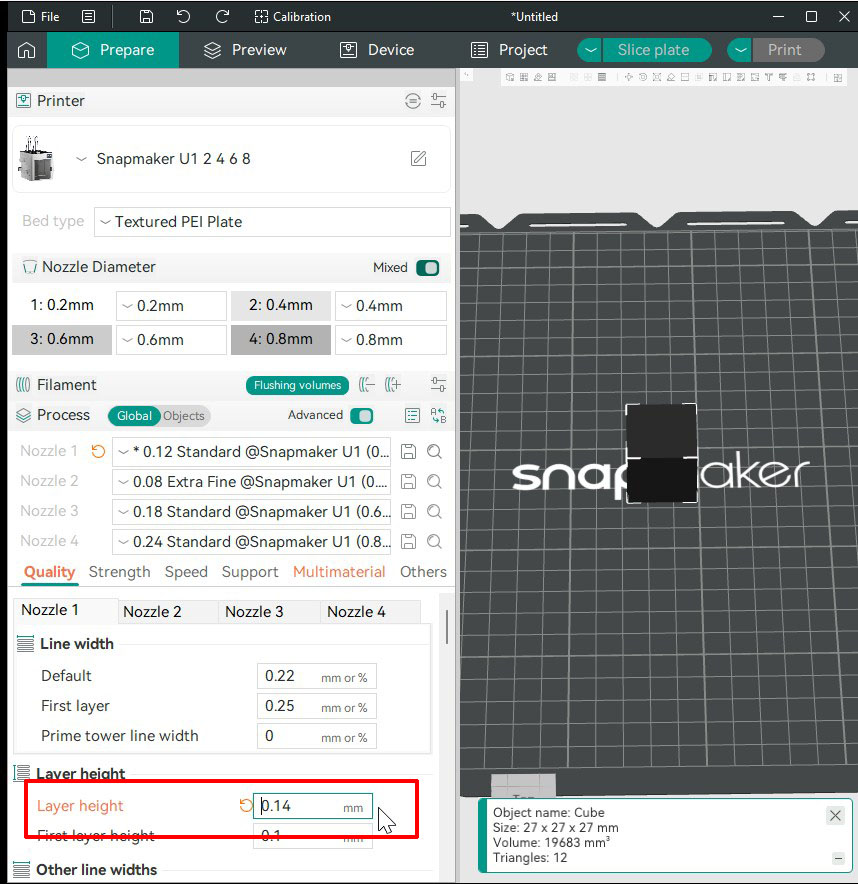Select the Nozzle 4 quality sub-tab
The height and width of the screenshot is (884, 858).
[x=371, y=612]
